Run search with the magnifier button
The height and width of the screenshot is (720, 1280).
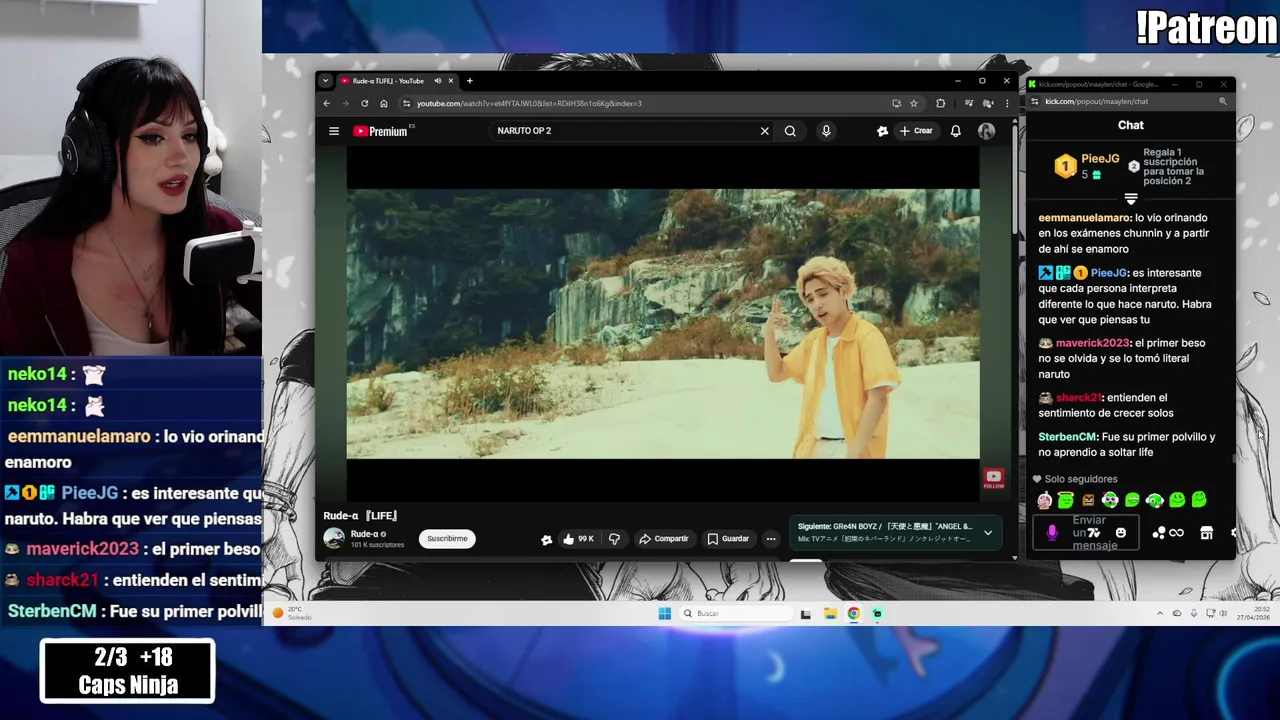(x=790, y=131)
